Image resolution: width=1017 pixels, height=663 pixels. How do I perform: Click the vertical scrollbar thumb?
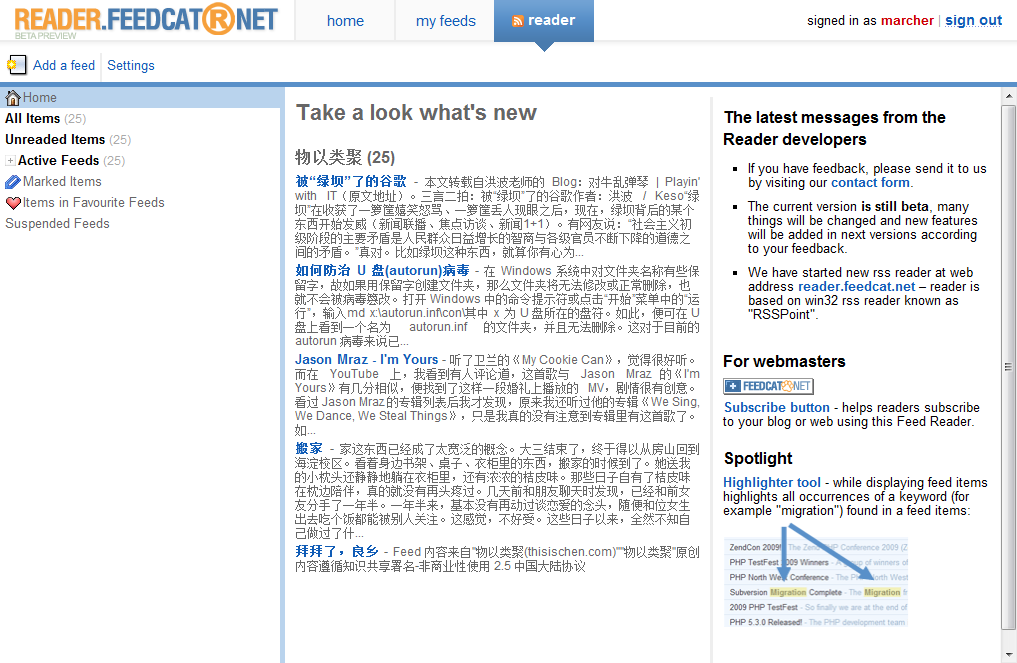(x=1009, y=367)
